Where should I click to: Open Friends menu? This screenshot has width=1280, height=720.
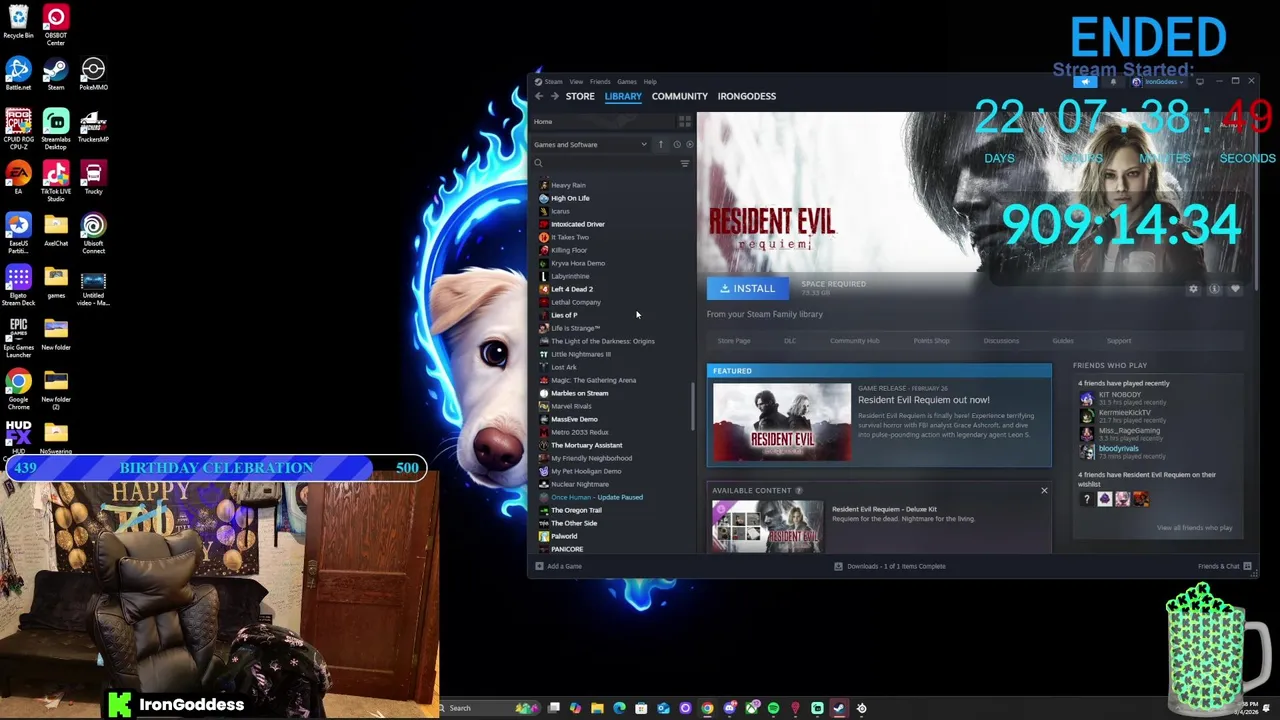pyautogui.click(x=600, y=82)
